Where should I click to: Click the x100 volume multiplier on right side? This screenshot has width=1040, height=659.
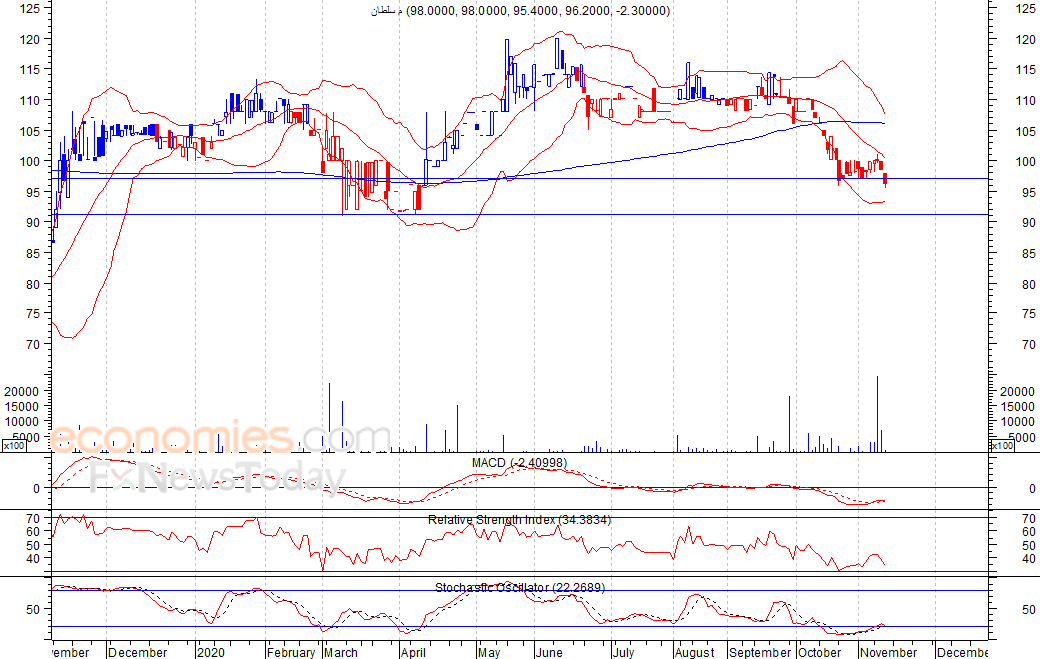pos(1001,446)
